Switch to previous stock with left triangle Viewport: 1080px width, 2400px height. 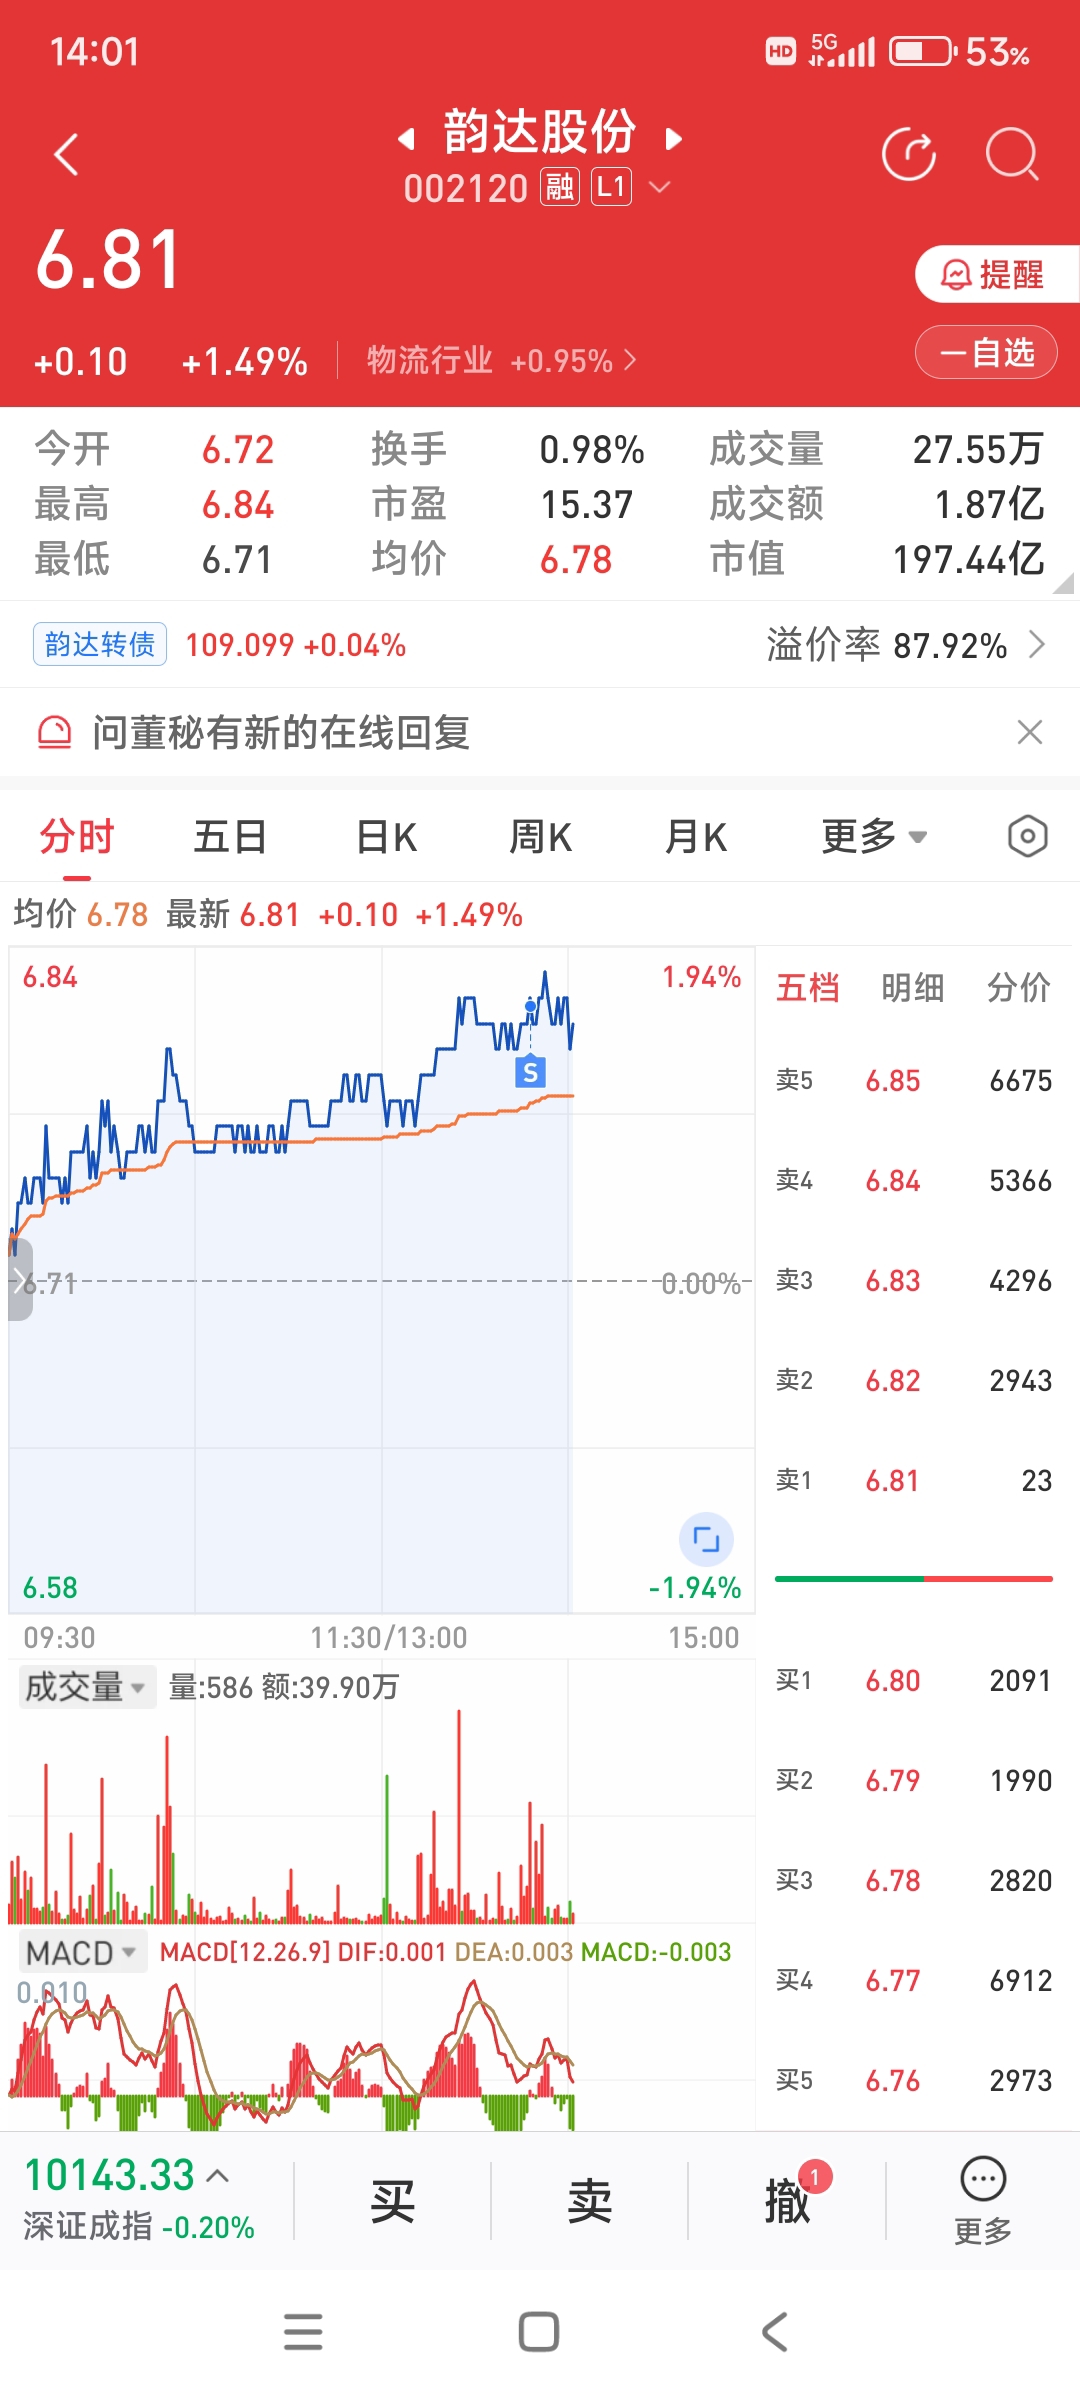pyautogui.click(x=406, y=138)
